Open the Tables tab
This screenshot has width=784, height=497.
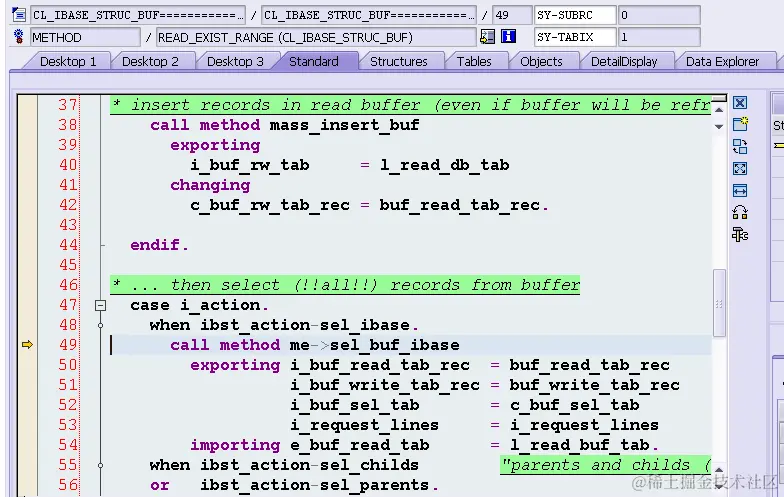[474, 62]
